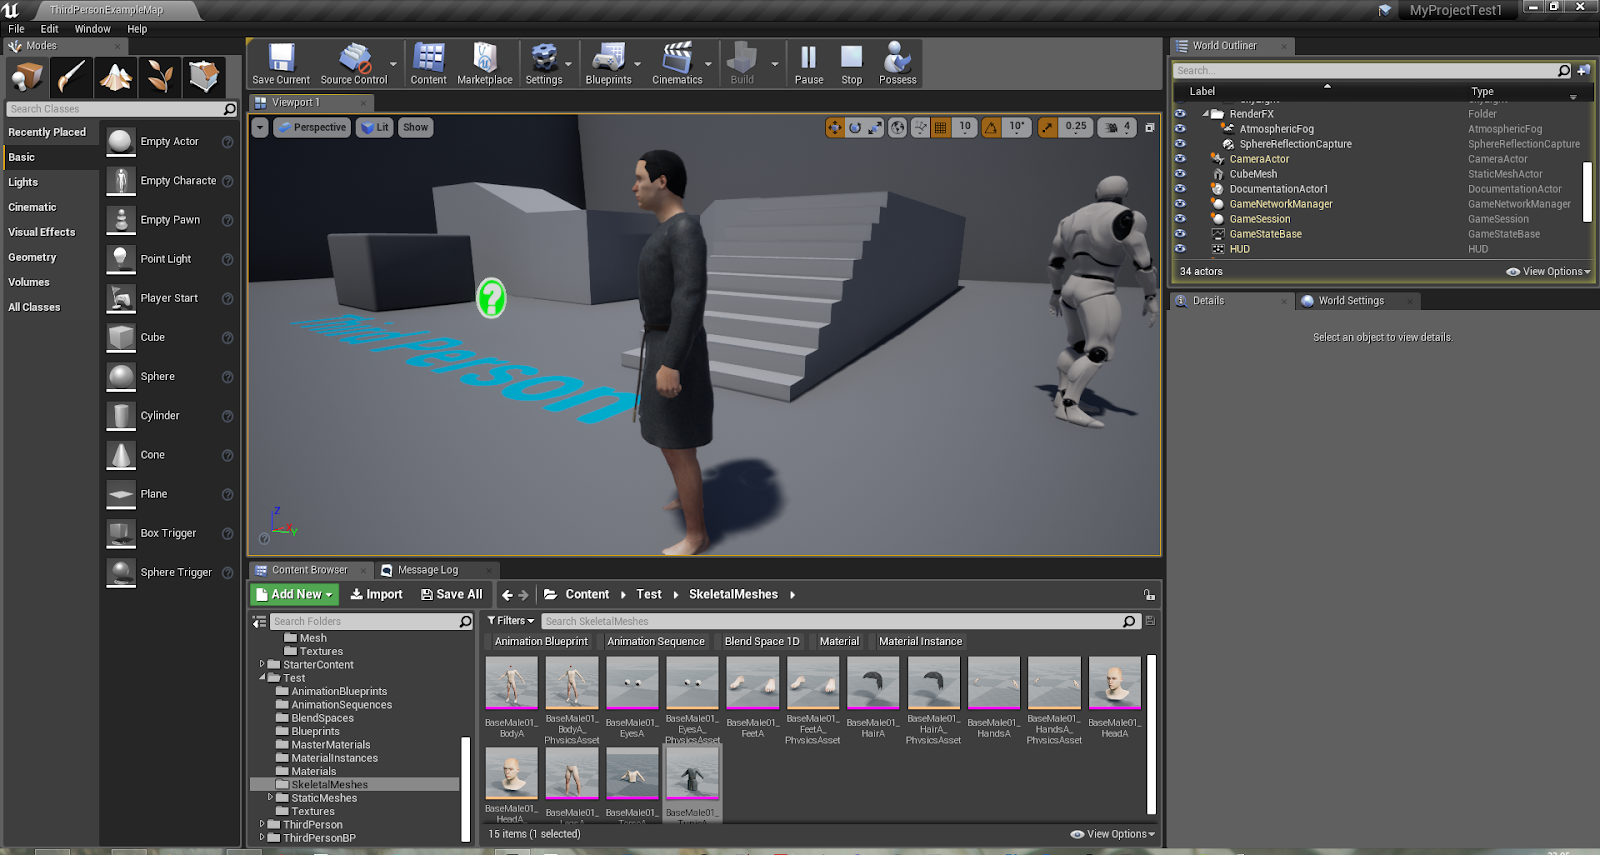Viewport: 1600px width, 855px height.
Task: Click the Possess toolbar icon
Action: click(897, 64)
